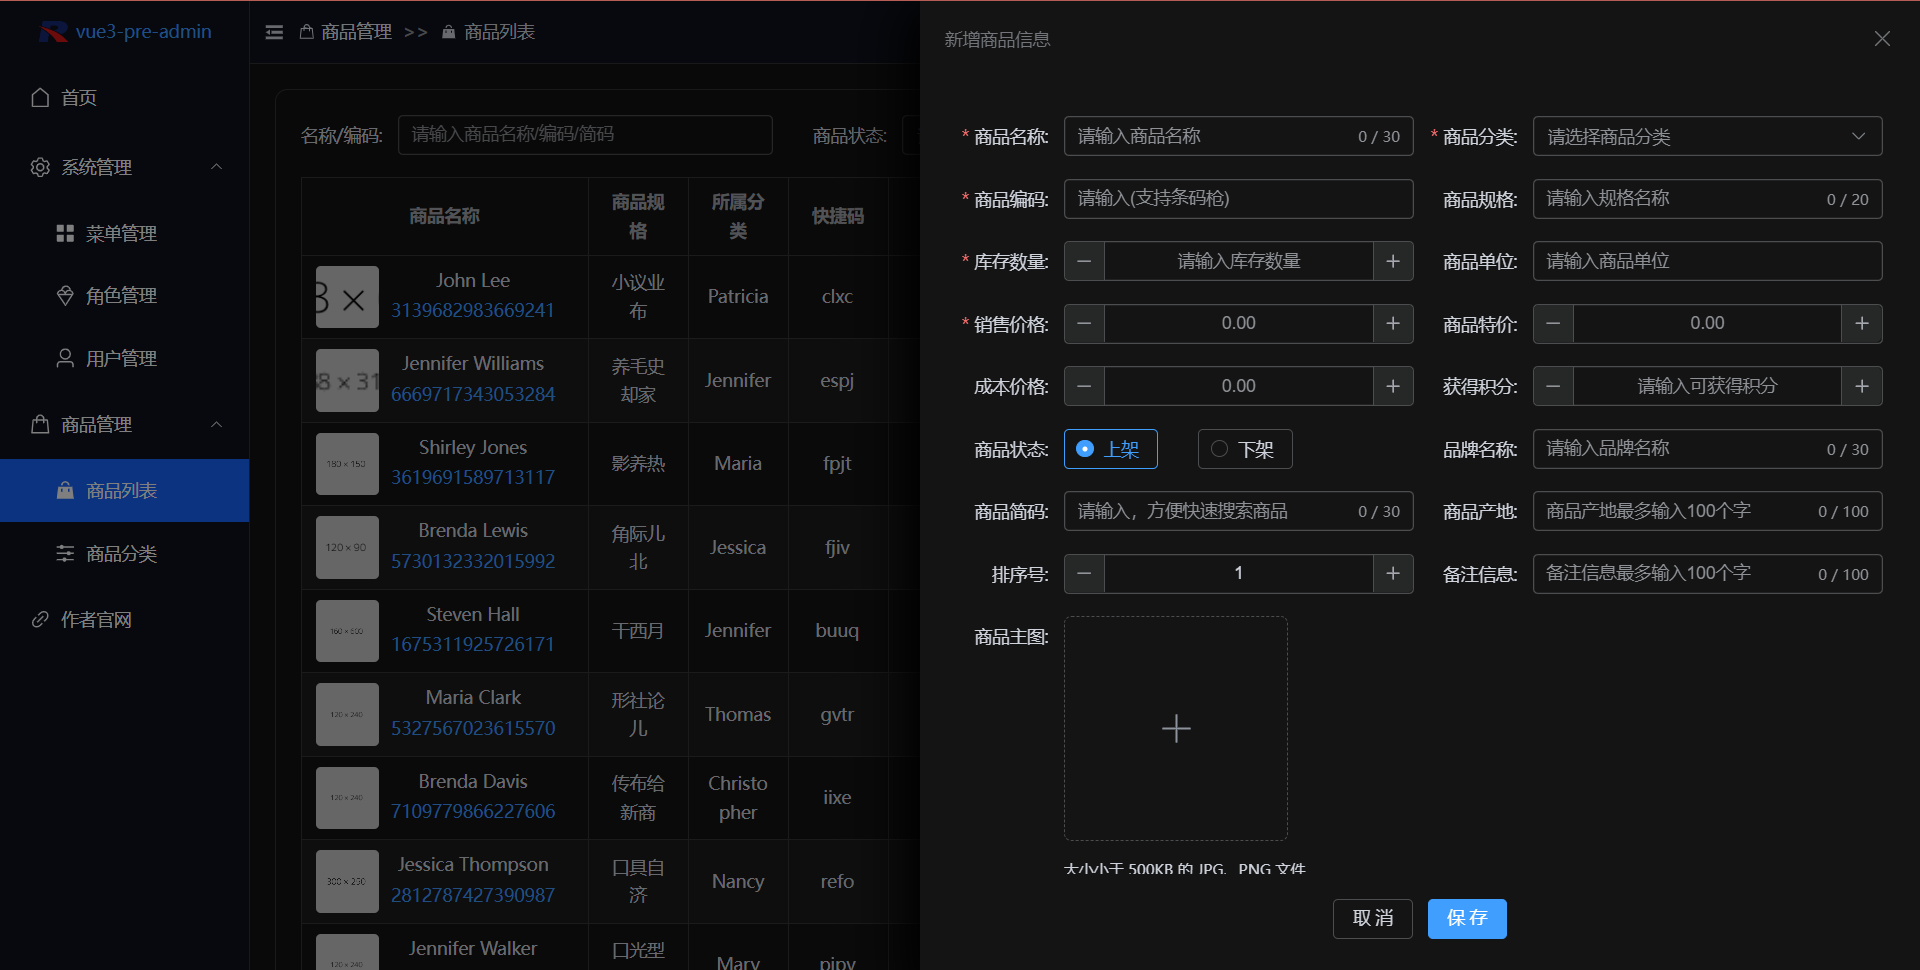Click the shopping bag icon beside 商品管理

pos(40,424)
